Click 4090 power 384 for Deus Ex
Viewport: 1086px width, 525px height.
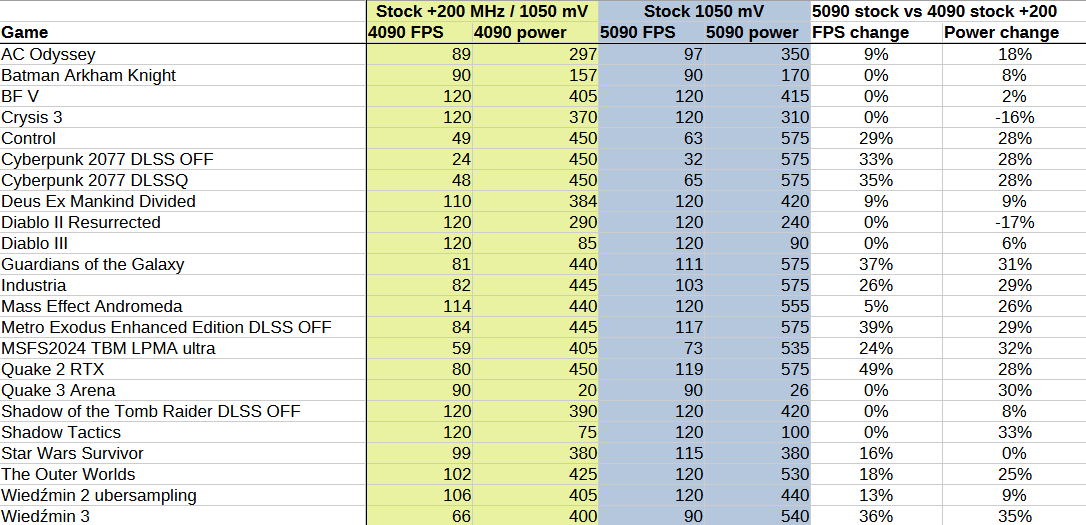535,201
